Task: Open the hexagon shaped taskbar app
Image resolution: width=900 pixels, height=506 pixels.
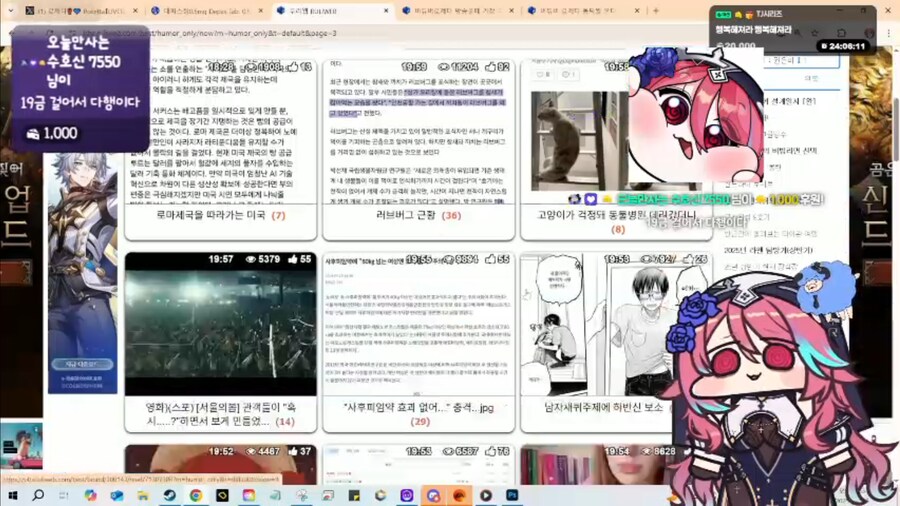Action: pyautogui.click(x=381, y=495)
